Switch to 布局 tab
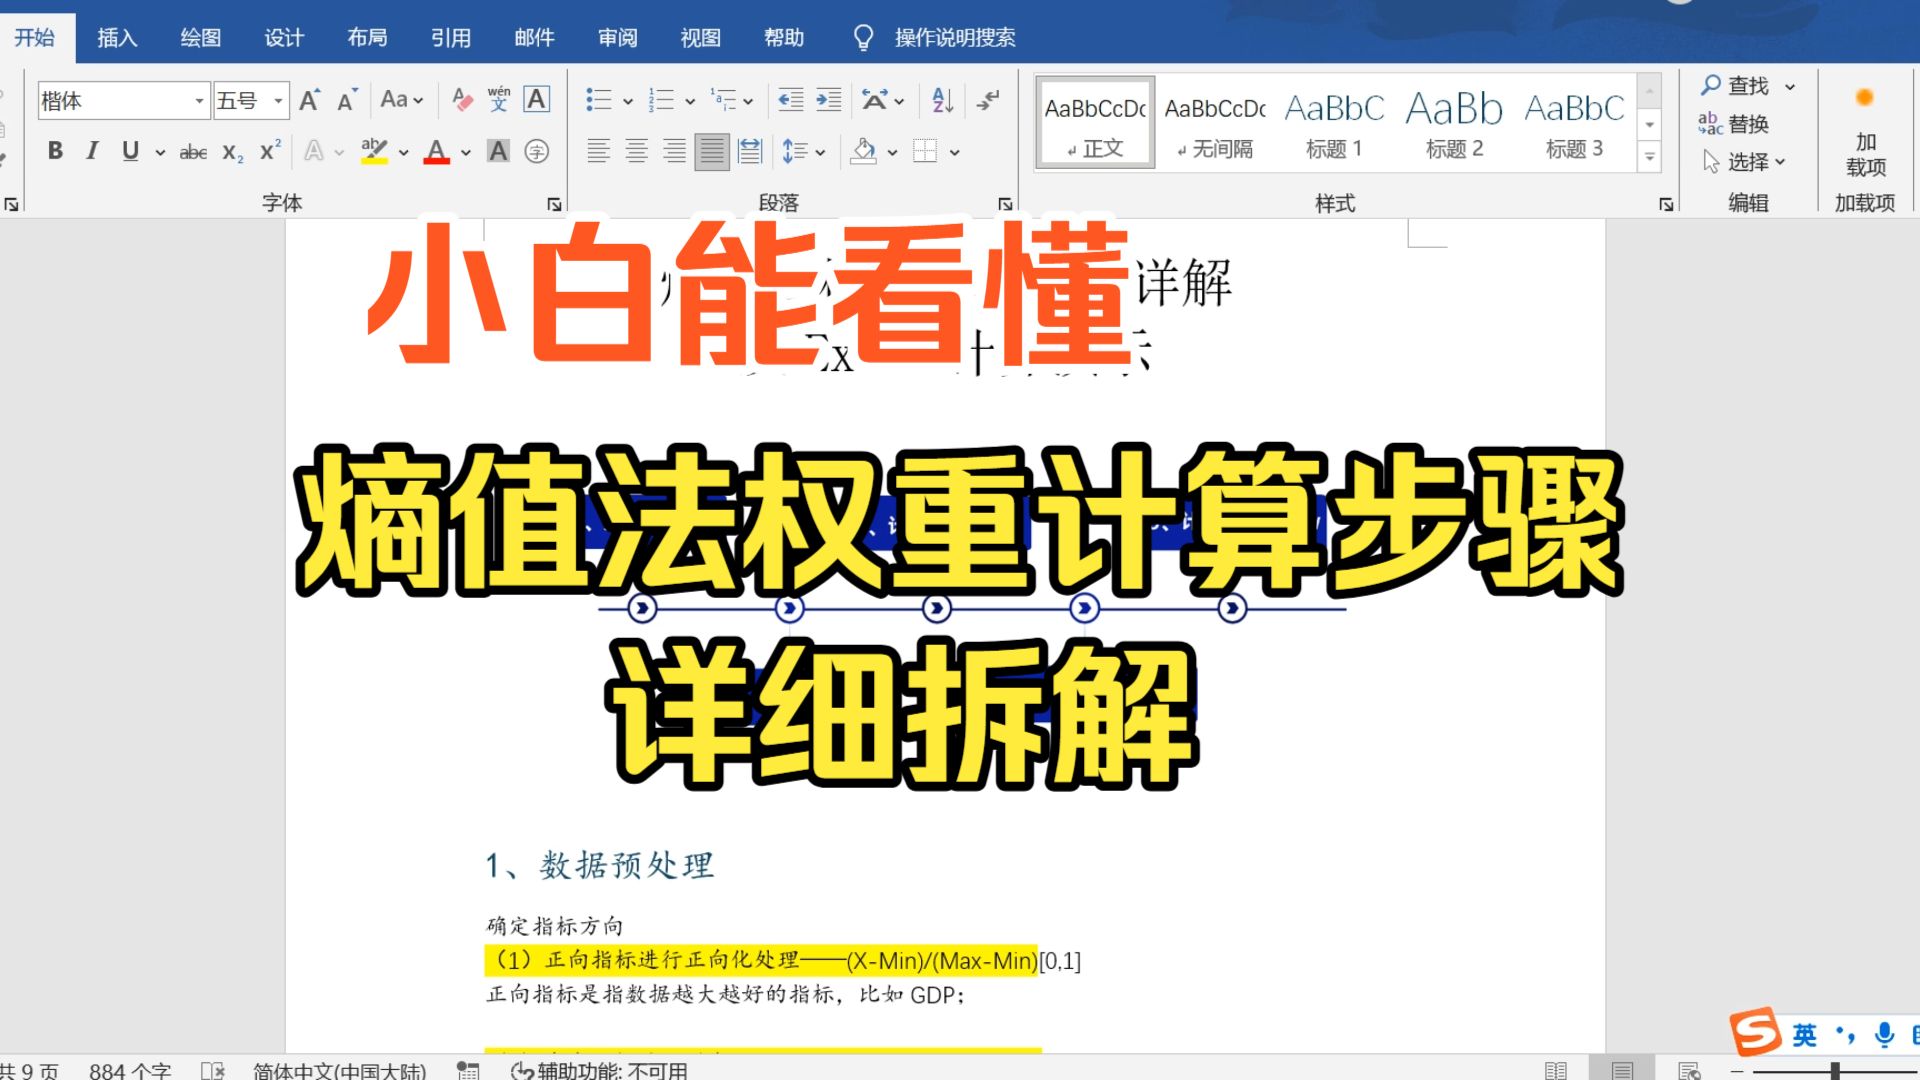1920x1080 pixels. (x=367, y=37)
